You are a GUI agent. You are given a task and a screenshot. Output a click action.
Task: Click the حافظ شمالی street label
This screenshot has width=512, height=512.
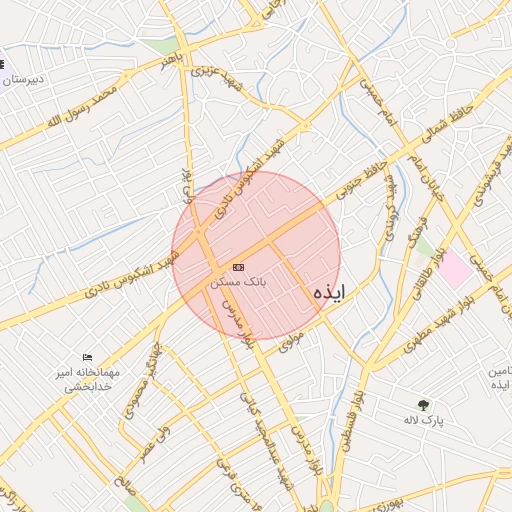(447, 124)
